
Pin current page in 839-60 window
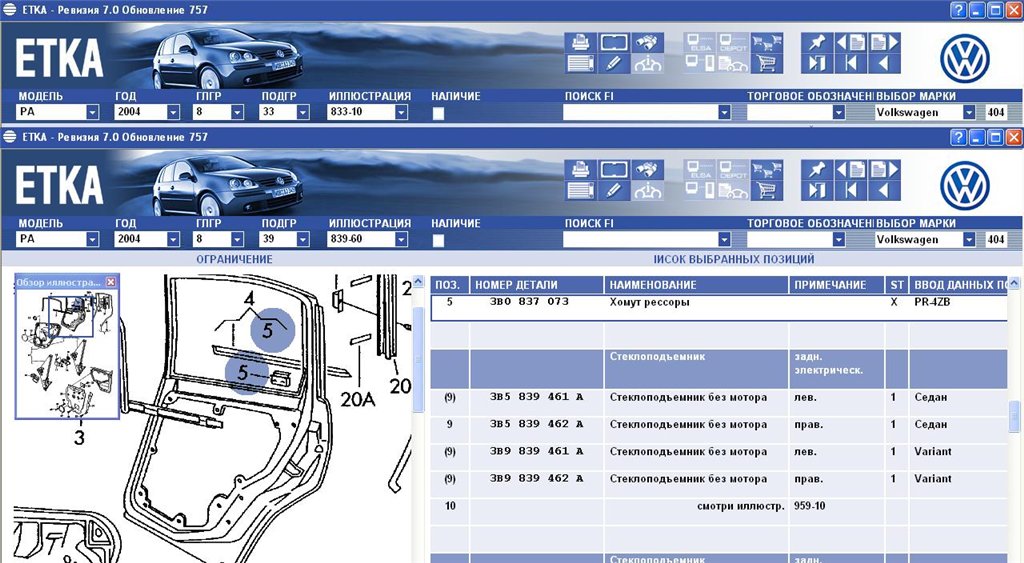(x=816, y=170)
